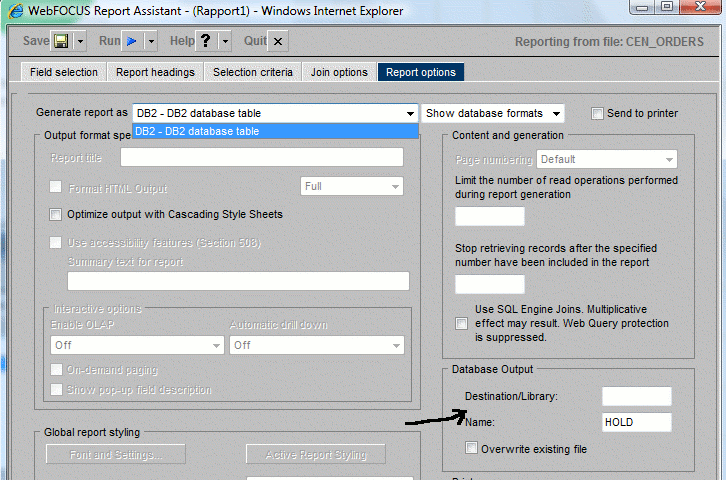This screenshot has width=726, height=480.
Task: Open the Save dropdown arrow
Action: coord(80,41)
